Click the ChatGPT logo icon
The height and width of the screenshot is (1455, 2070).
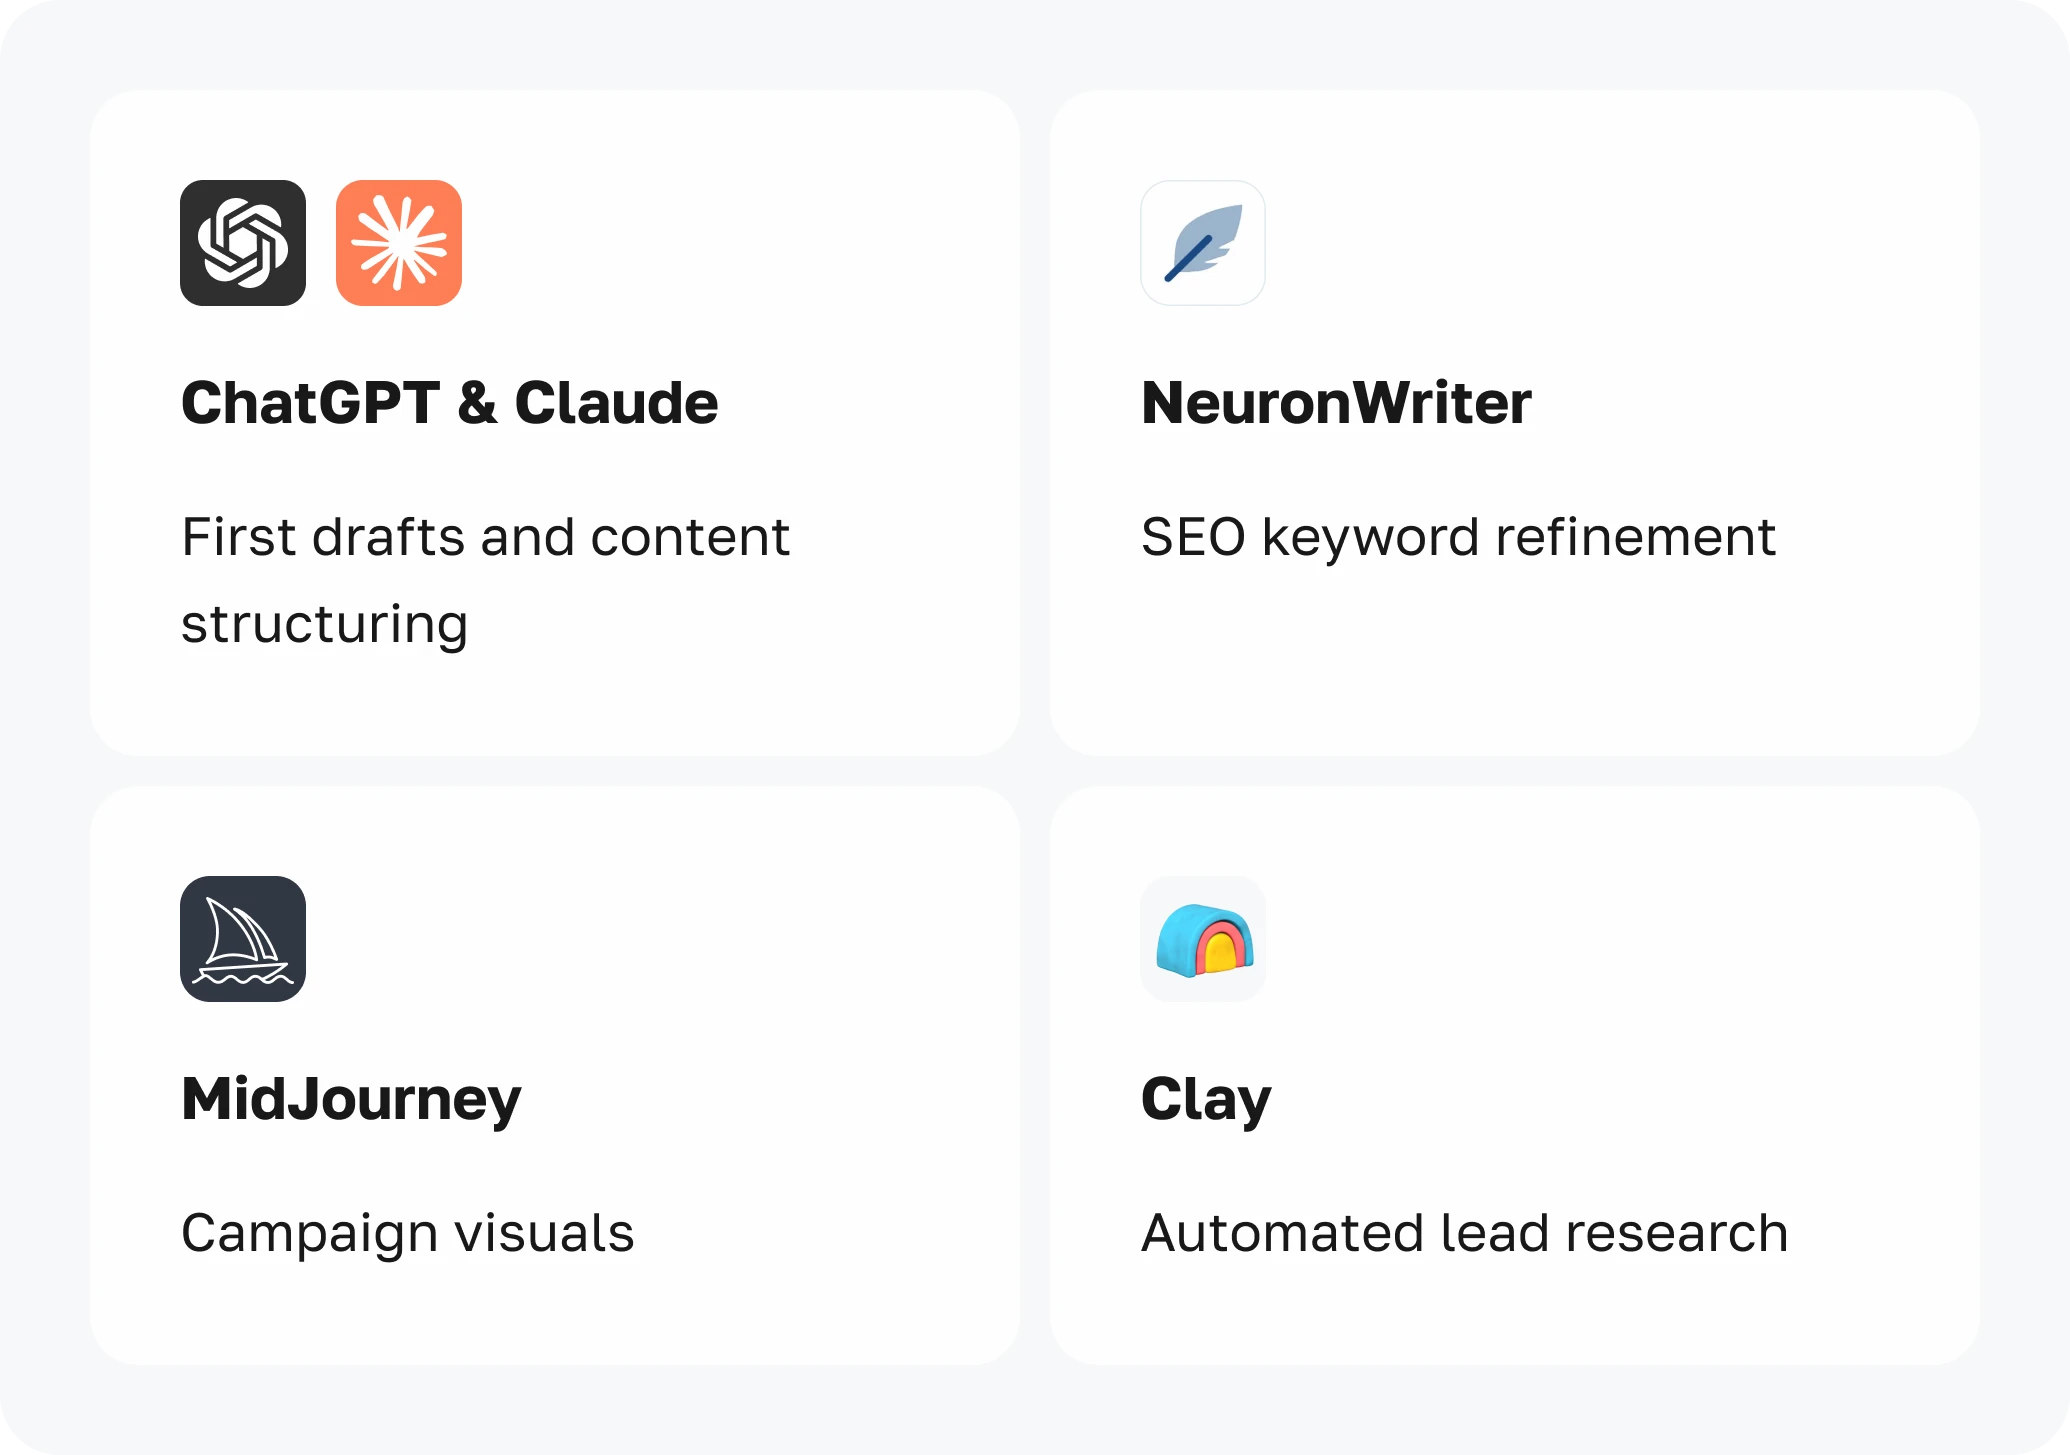[243, 243]
